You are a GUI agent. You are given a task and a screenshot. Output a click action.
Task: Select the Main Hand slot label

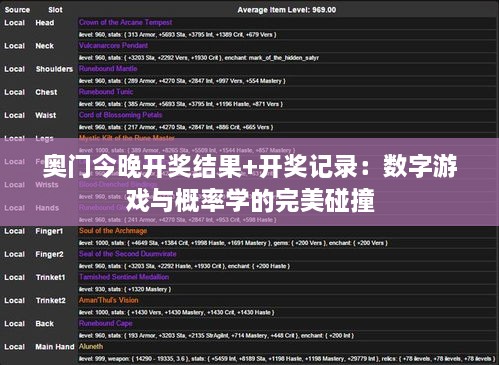(x=55, y=347)
